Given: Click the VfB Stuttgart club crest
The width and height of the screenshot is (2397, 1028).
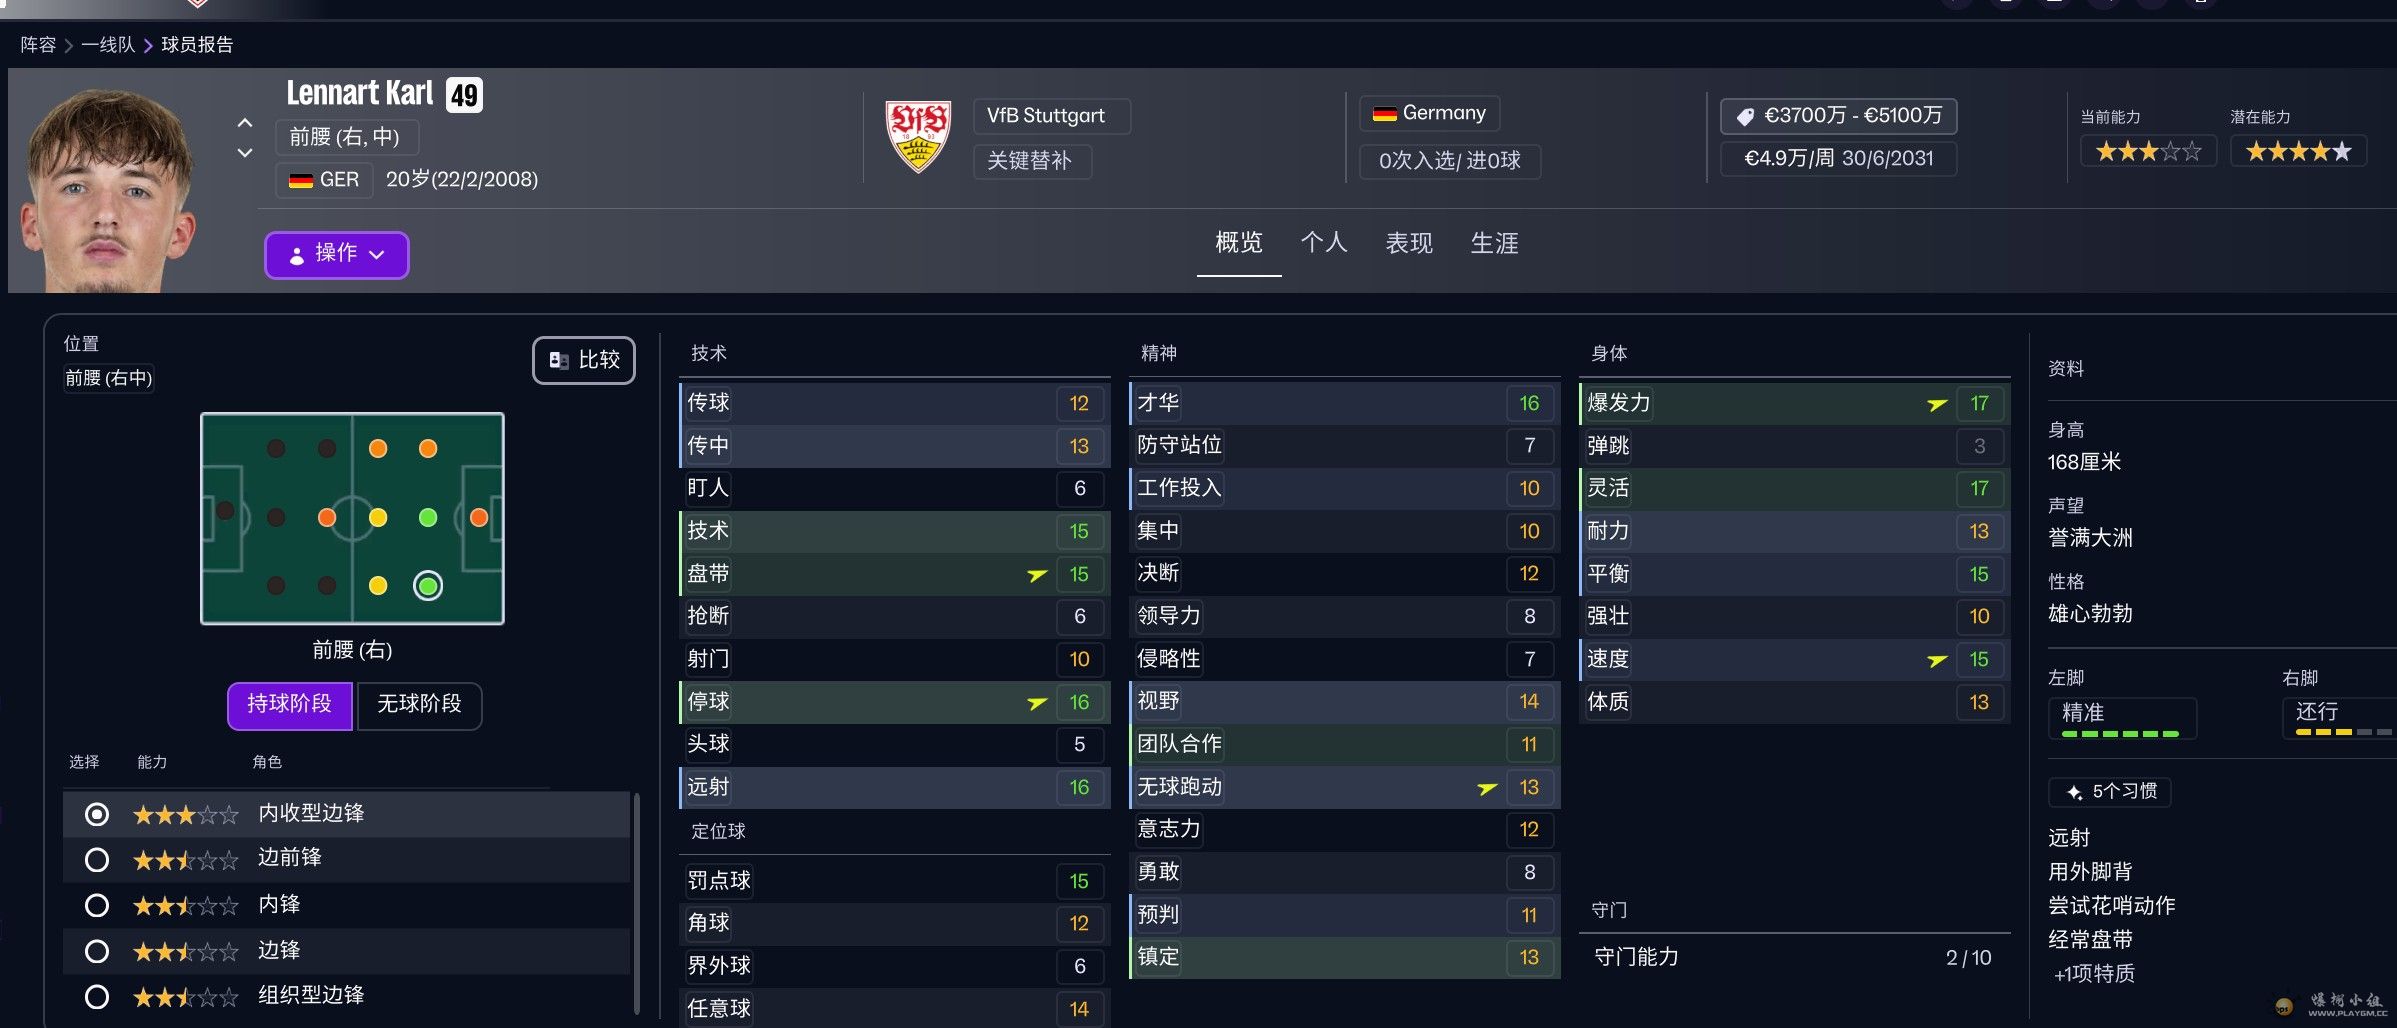Looking at the screenshot, I should [917, 137].
